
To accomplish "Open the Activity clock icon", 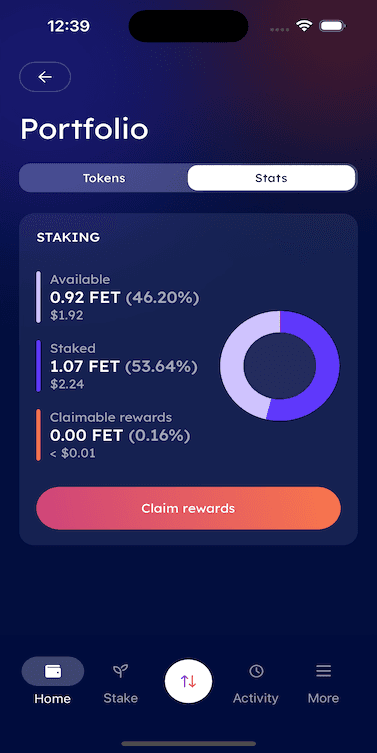I will tap(256, 671).
